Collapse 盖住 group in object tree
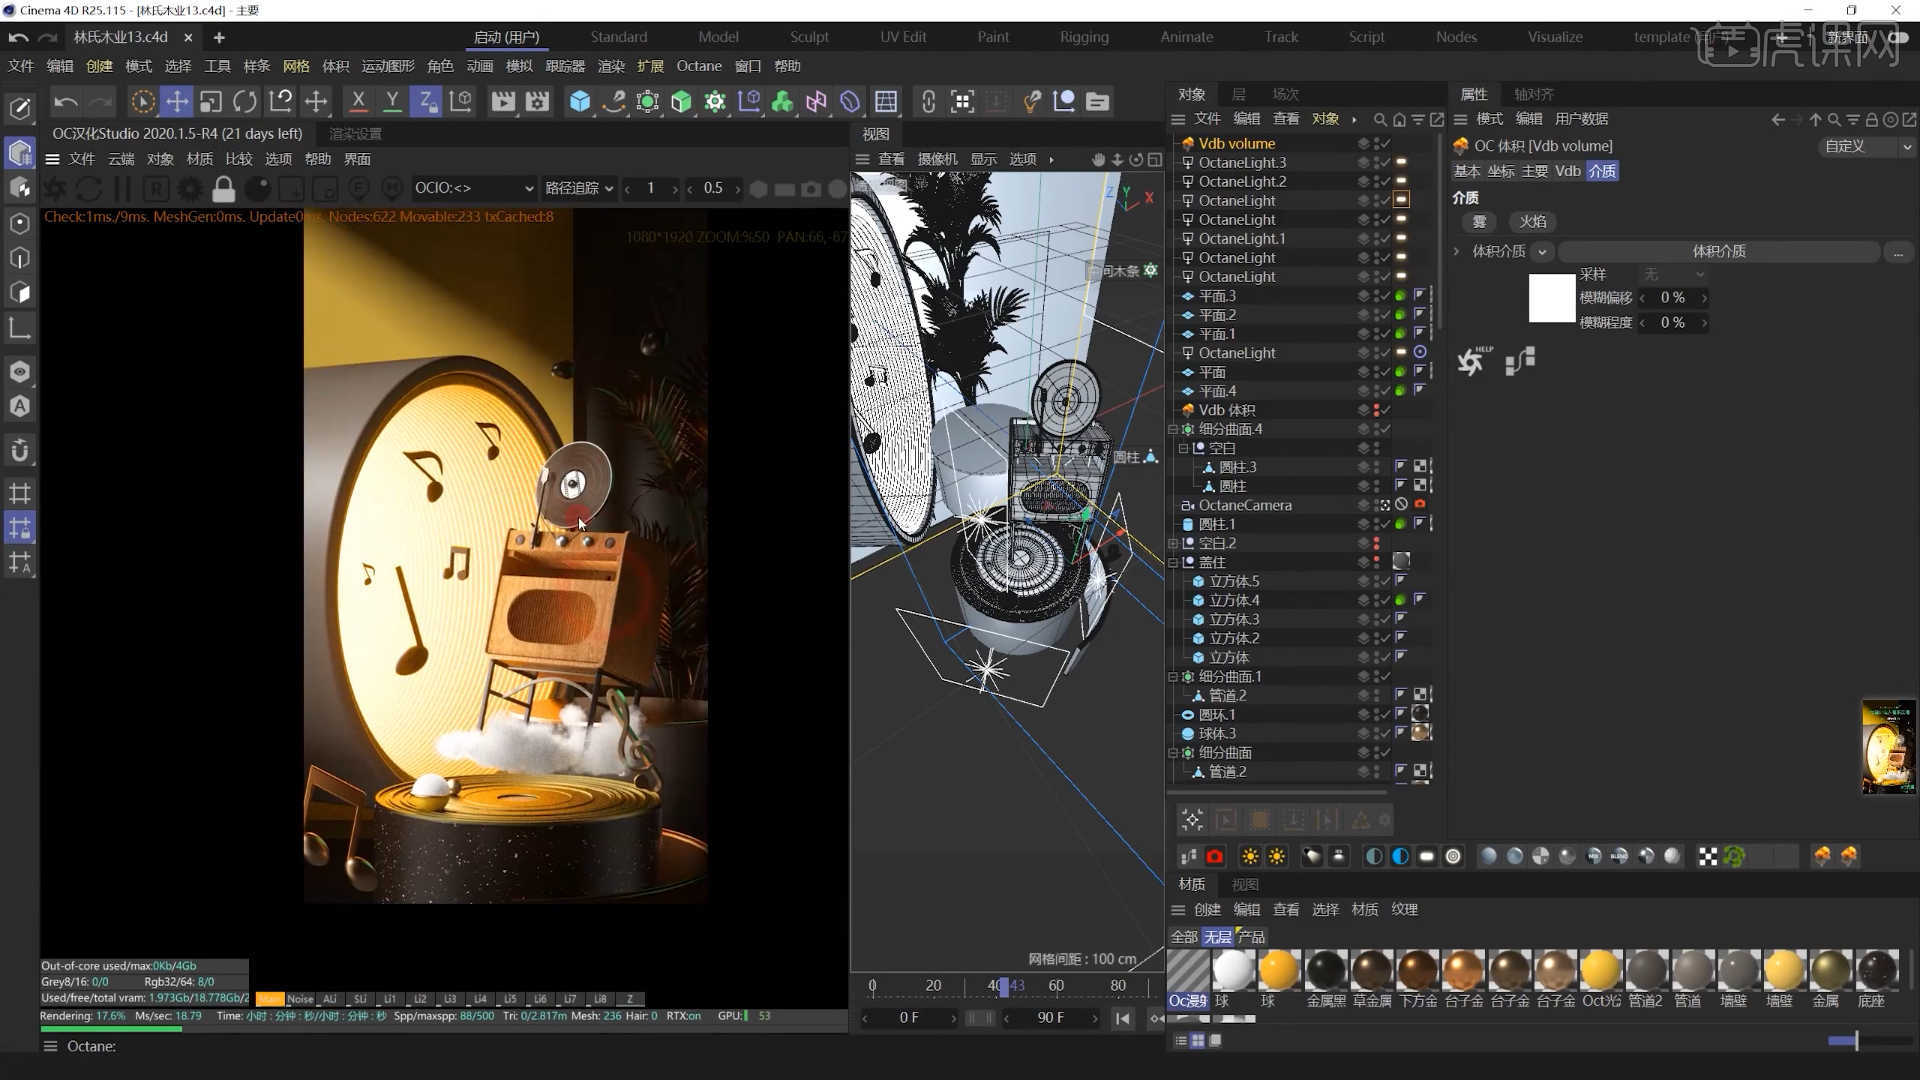The height and width of the screenshot is (1080, 1920). click(1173, 562)
